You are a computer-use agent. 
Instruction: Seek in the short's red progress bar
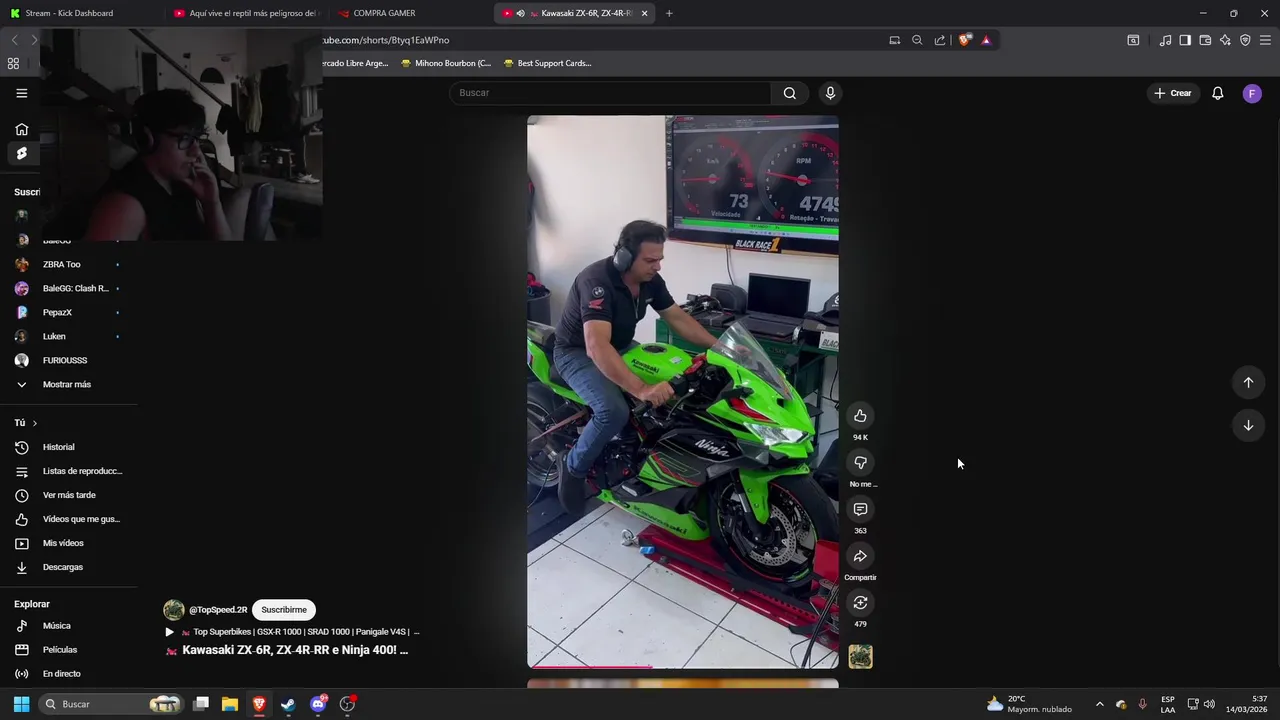pos(683,666)
